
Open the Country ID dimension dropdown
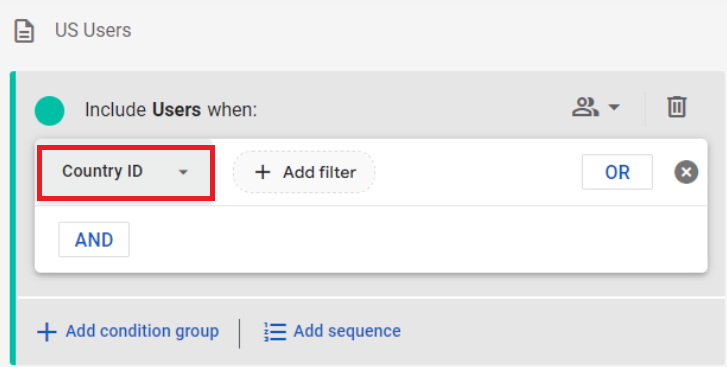126,172
